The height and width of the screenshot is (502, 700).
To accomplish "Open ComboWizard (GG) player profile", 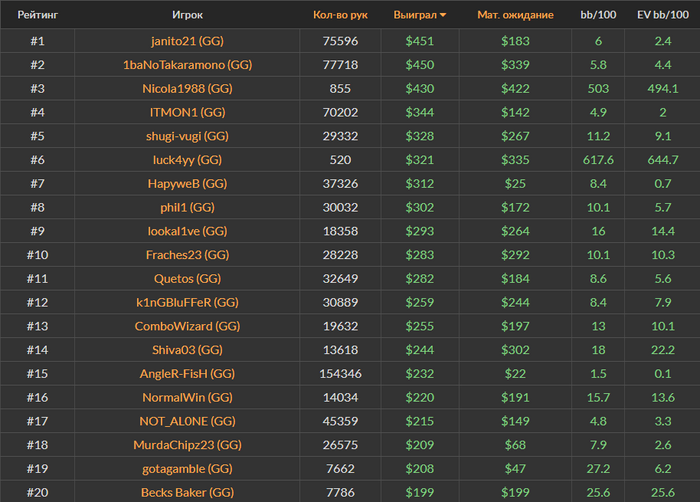I will point(187,326).
